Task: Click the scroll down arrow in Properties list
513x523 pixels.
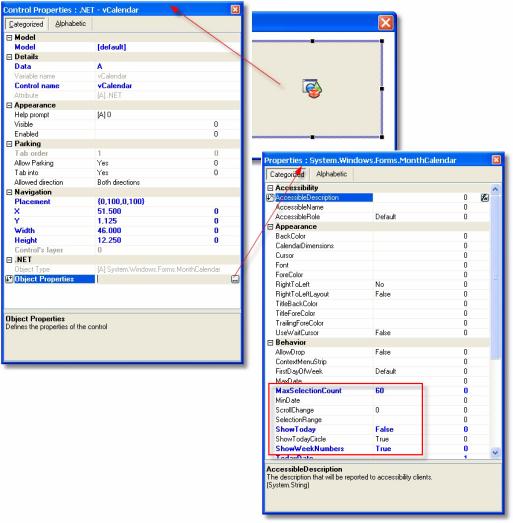Action: (x=495, y=452)
